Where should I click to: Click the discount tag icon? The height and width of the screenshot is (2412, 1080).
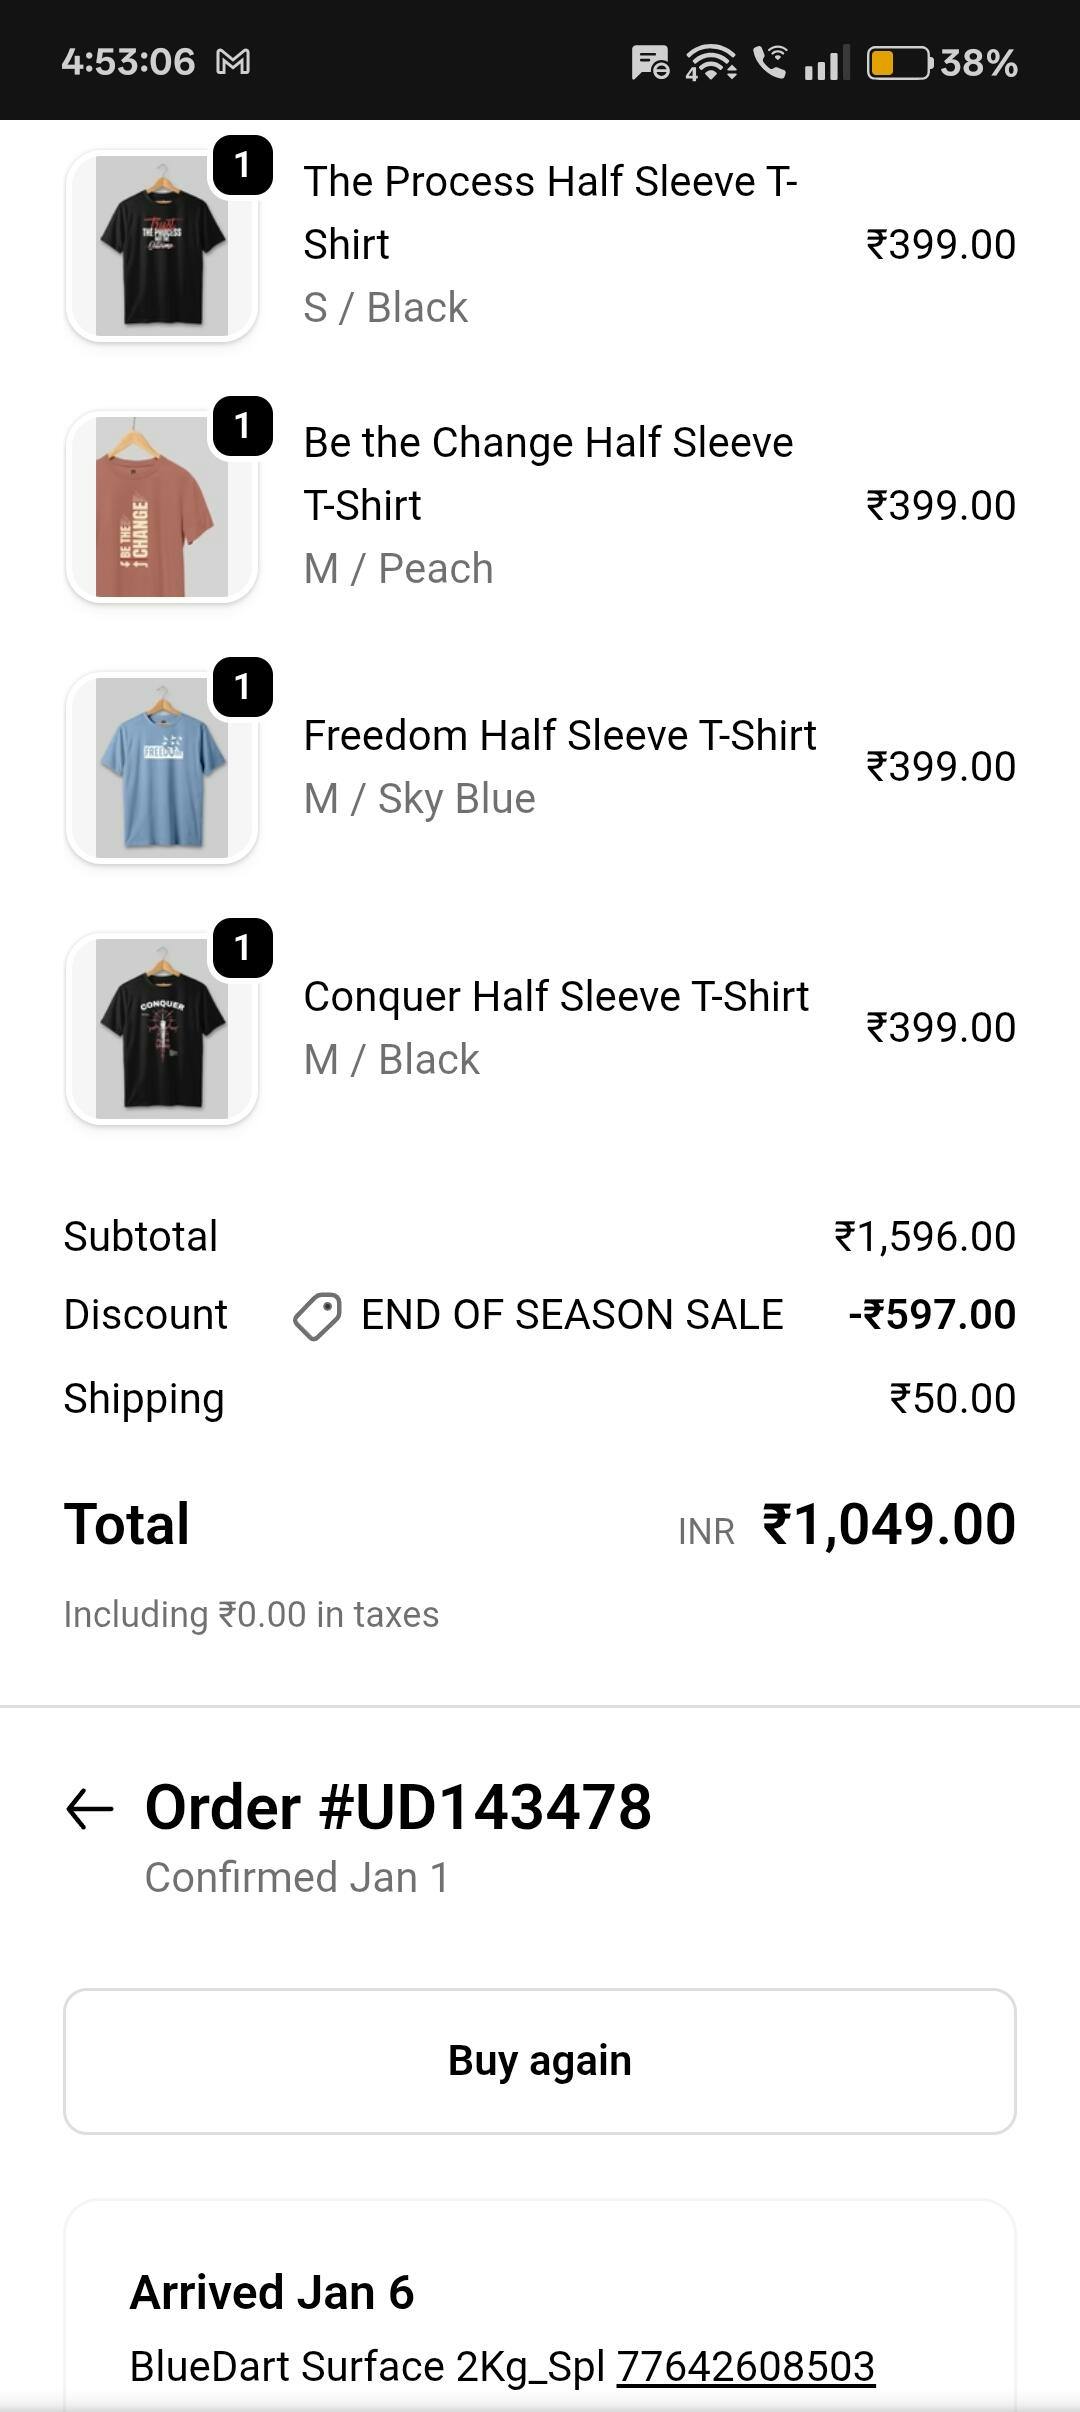point(317,1316)
